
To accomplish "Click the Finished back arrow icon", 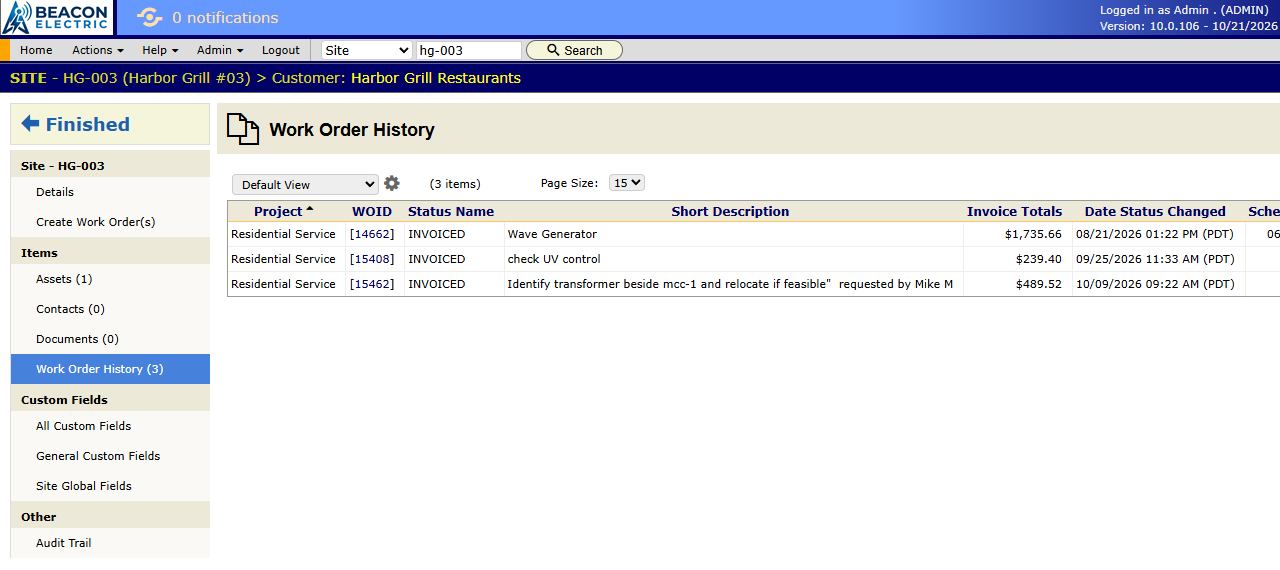I will coord(30,124).
